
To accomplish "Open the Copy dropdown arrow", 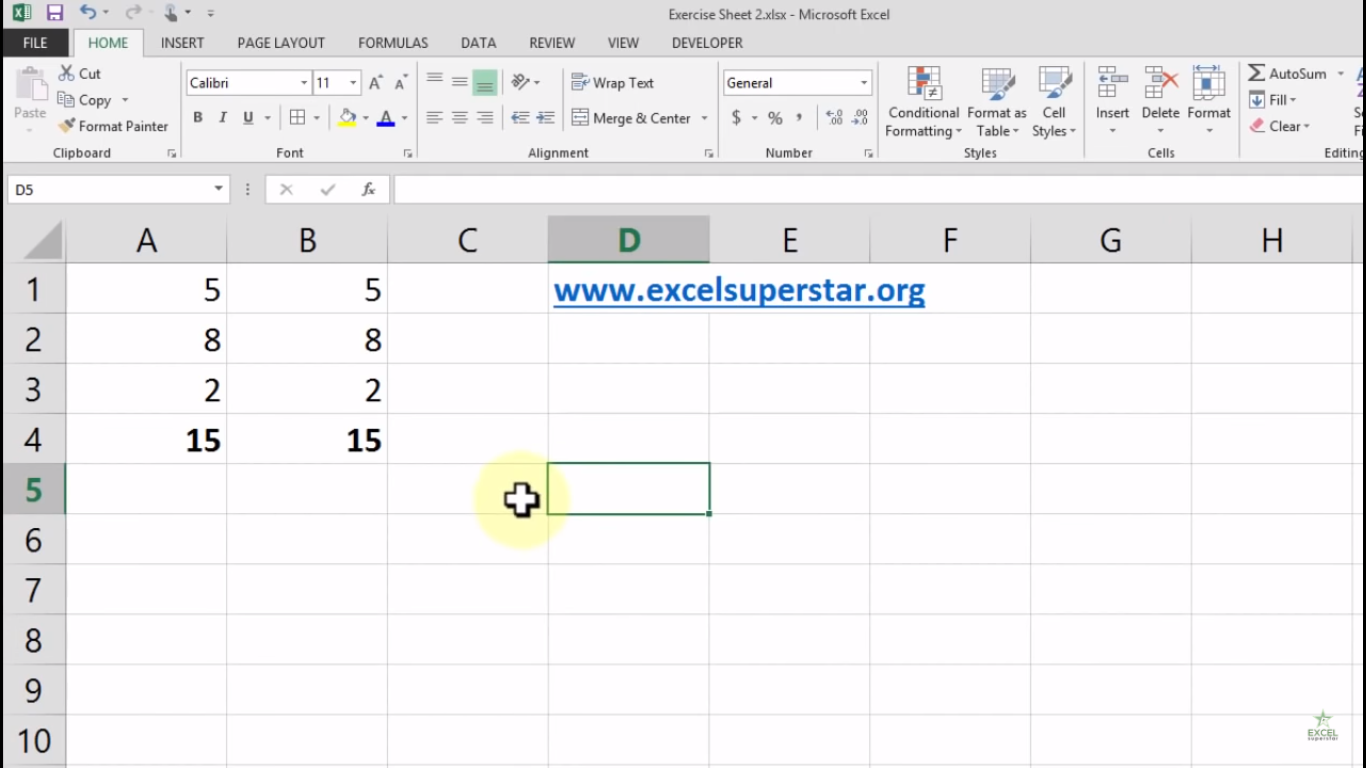I will coord(125,100).
